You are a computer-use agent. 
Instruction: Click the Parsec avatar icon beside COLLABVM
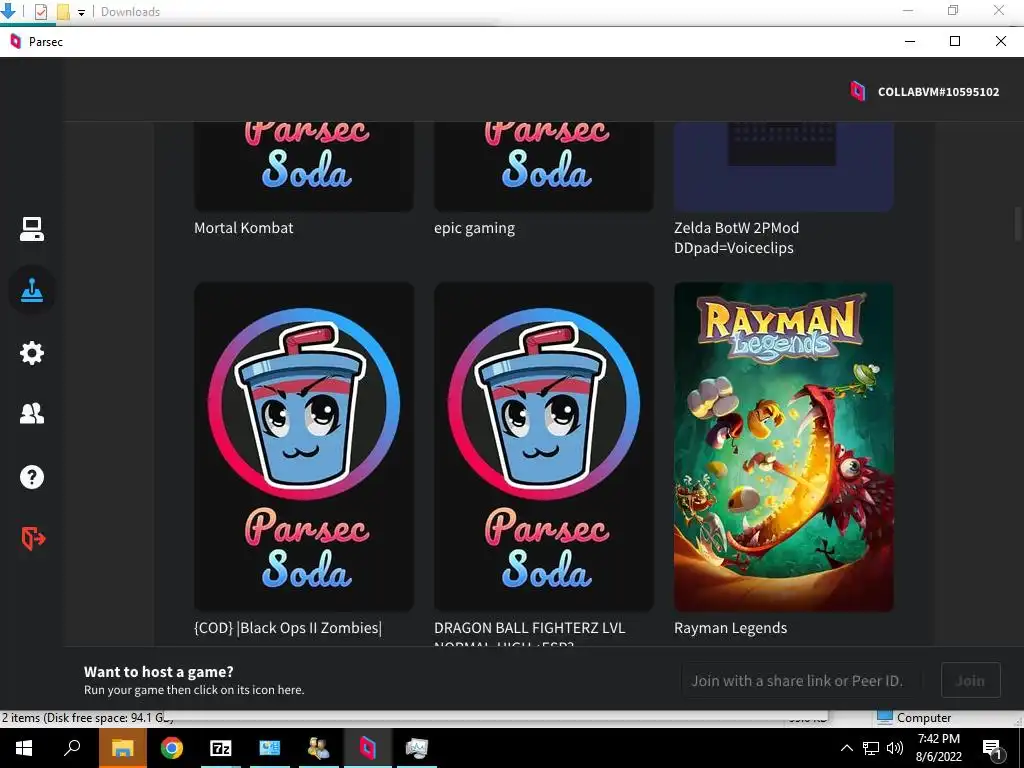click(x=857, y=91)
